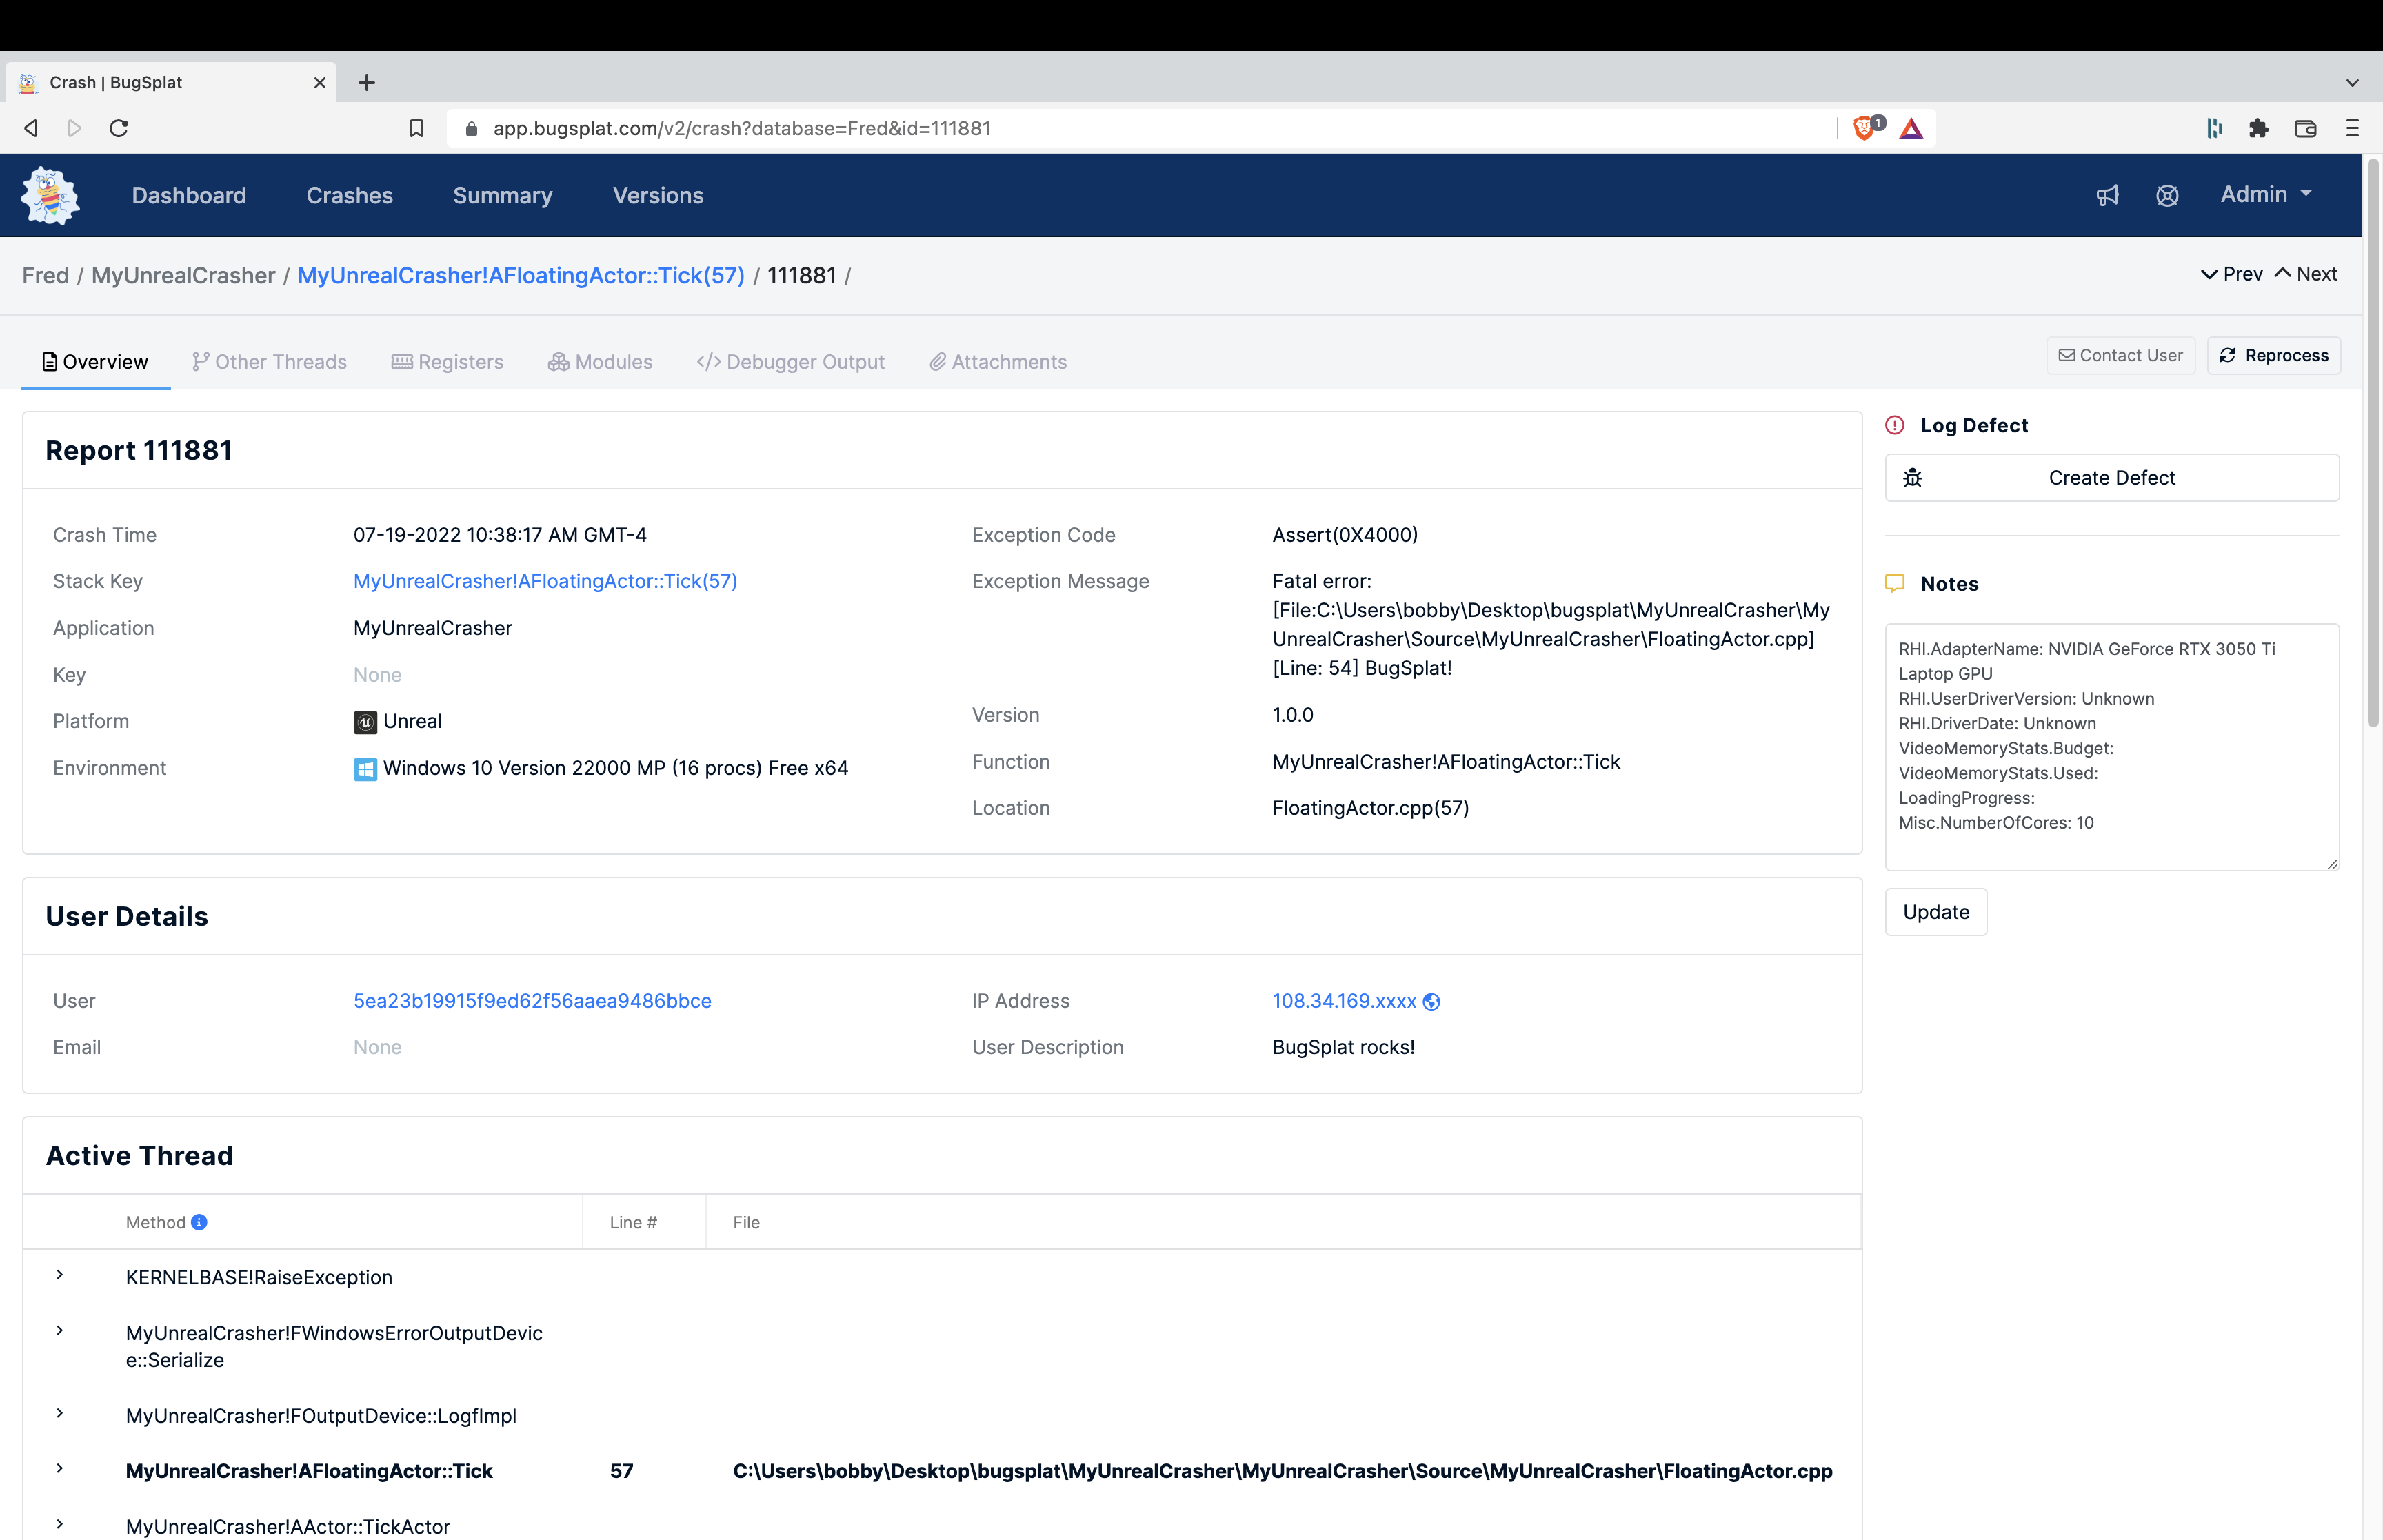Click the Line # column header
The width and height of the screenshot is (2383, 1540).
pos(633,1222)
